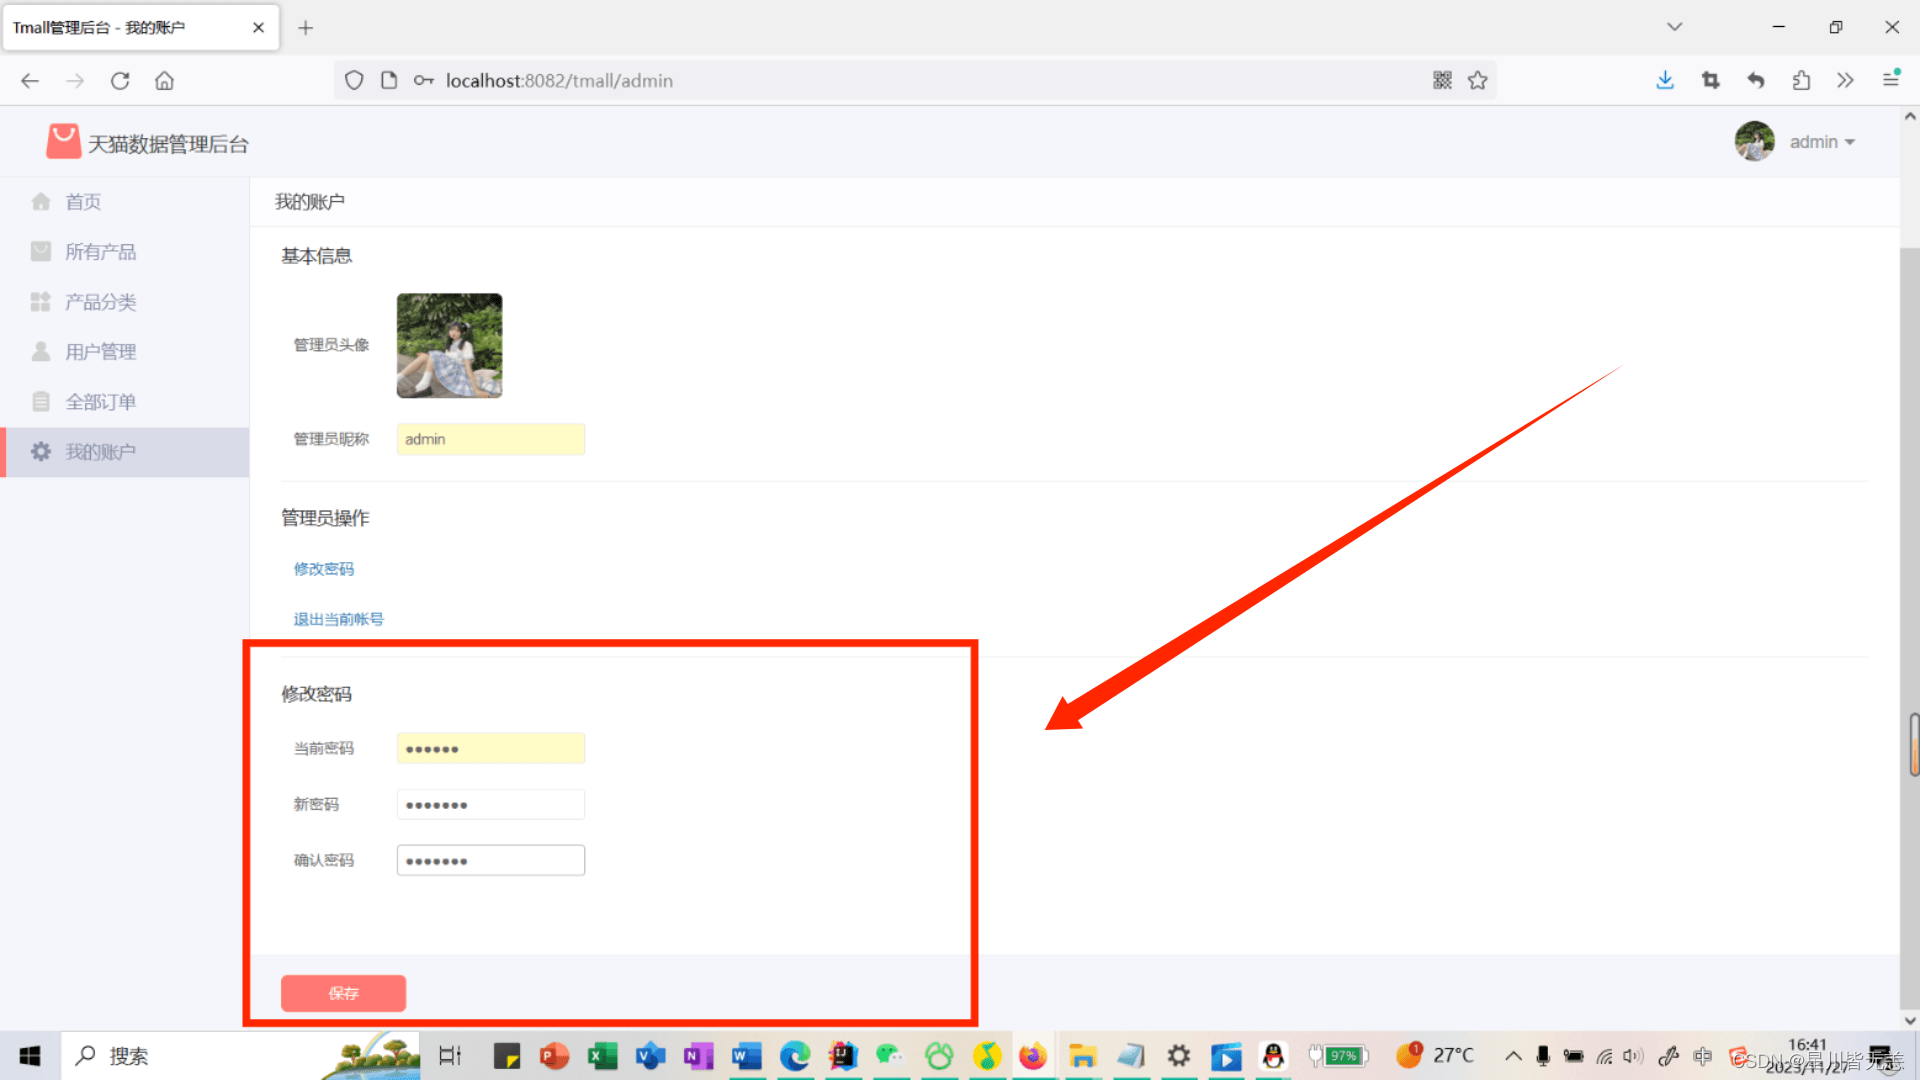The width and height of the screenshot is (1920, 1080).
Task: Bookmark this page with star icon
Action: 1478,81
